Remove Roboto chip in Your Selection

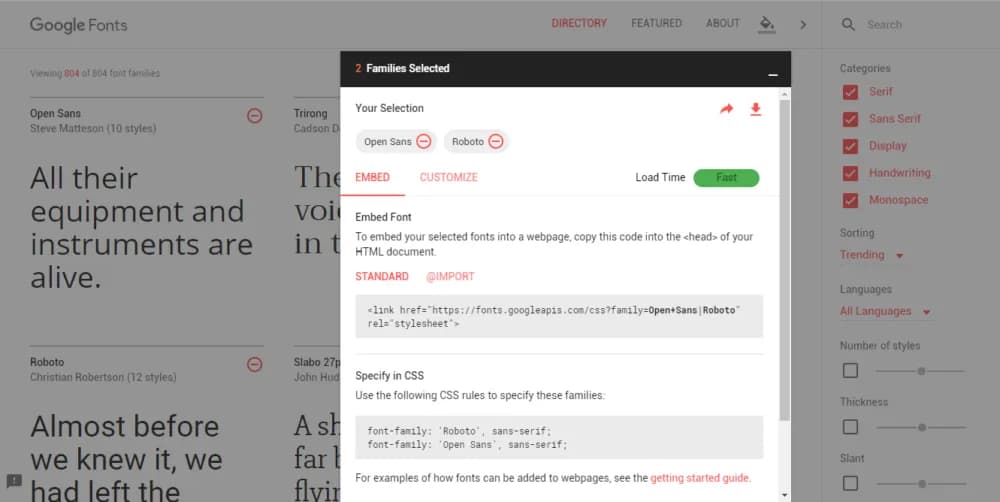496,142
